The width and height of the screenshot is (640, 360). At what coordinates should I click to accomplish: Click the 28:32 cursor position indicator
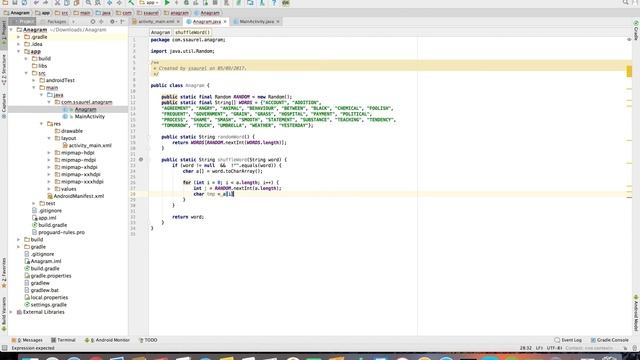[526, 348]
